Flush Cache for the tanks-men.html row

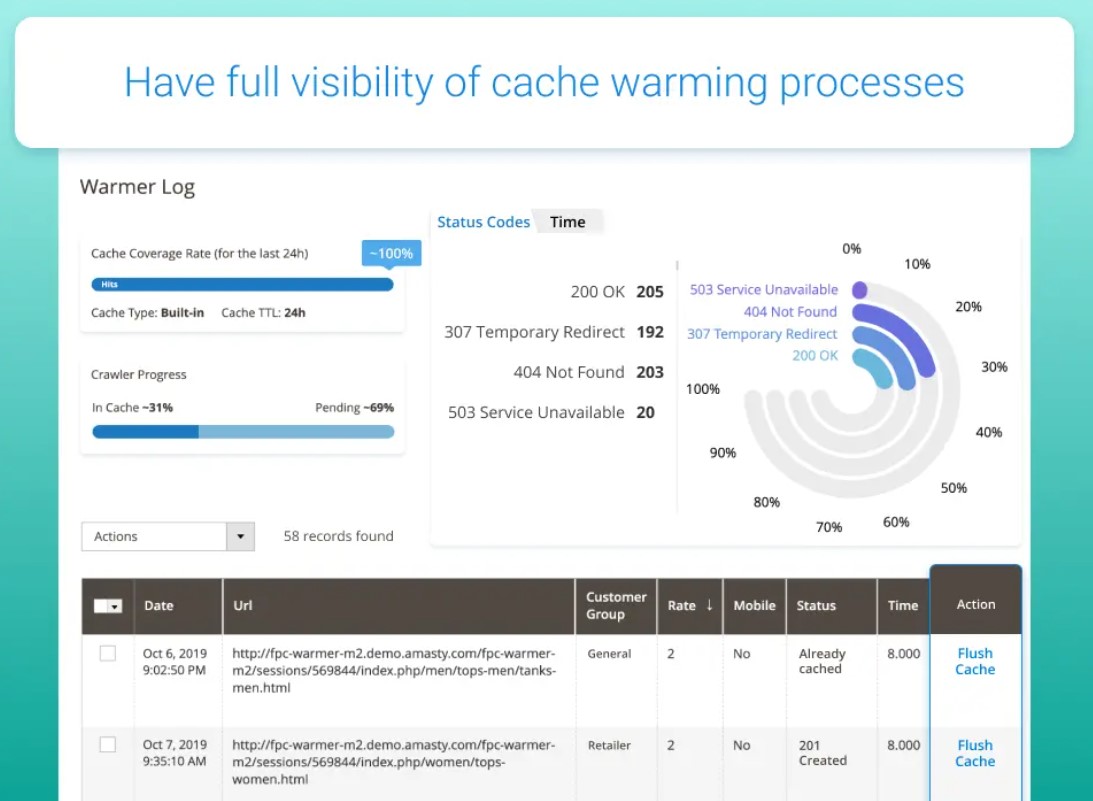pos(975,661)
